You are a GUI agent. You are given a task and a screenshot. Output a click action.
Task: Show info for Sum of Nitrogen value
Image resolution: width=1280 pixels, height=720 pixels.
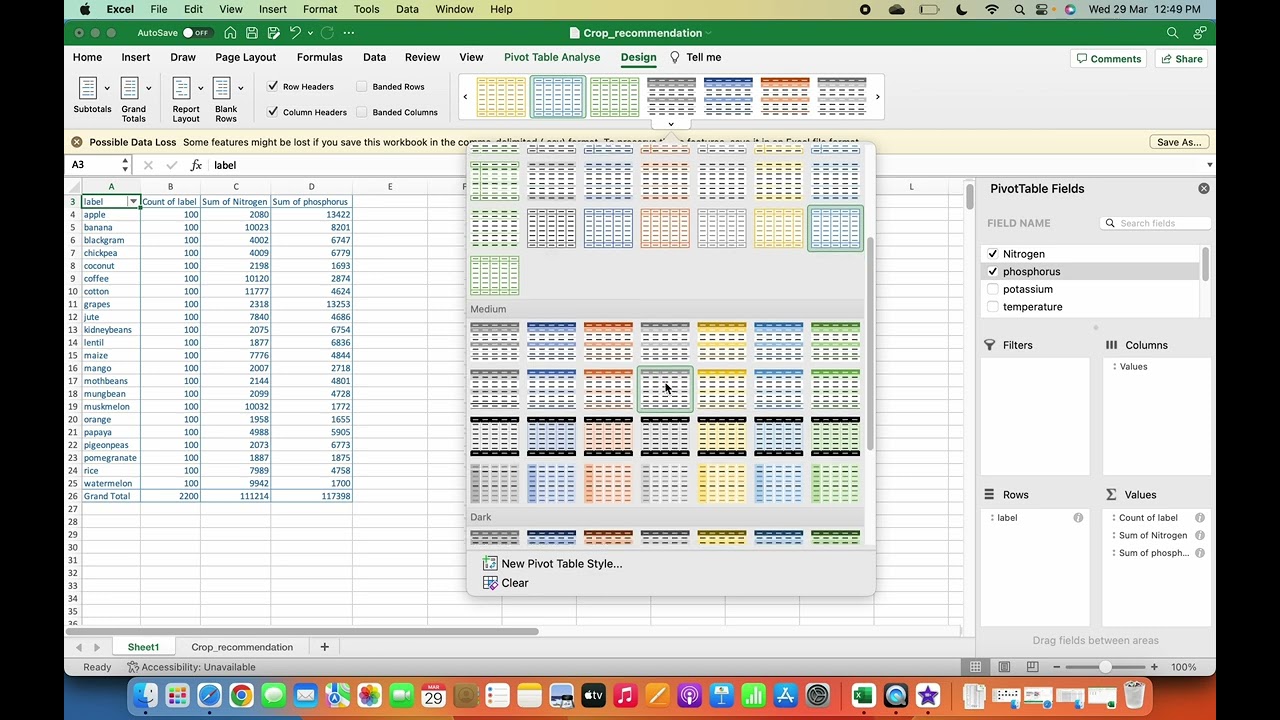point(1199,536)
